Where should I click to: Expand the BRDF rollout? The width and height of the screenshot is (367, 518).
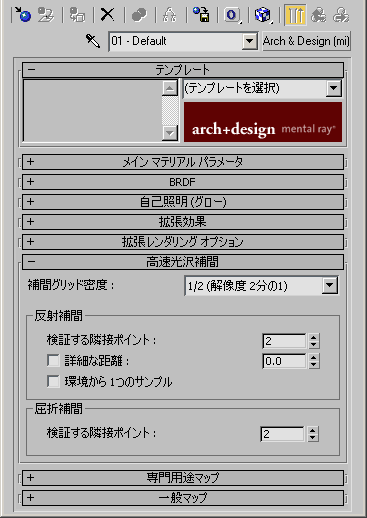(x=183, y=182)
